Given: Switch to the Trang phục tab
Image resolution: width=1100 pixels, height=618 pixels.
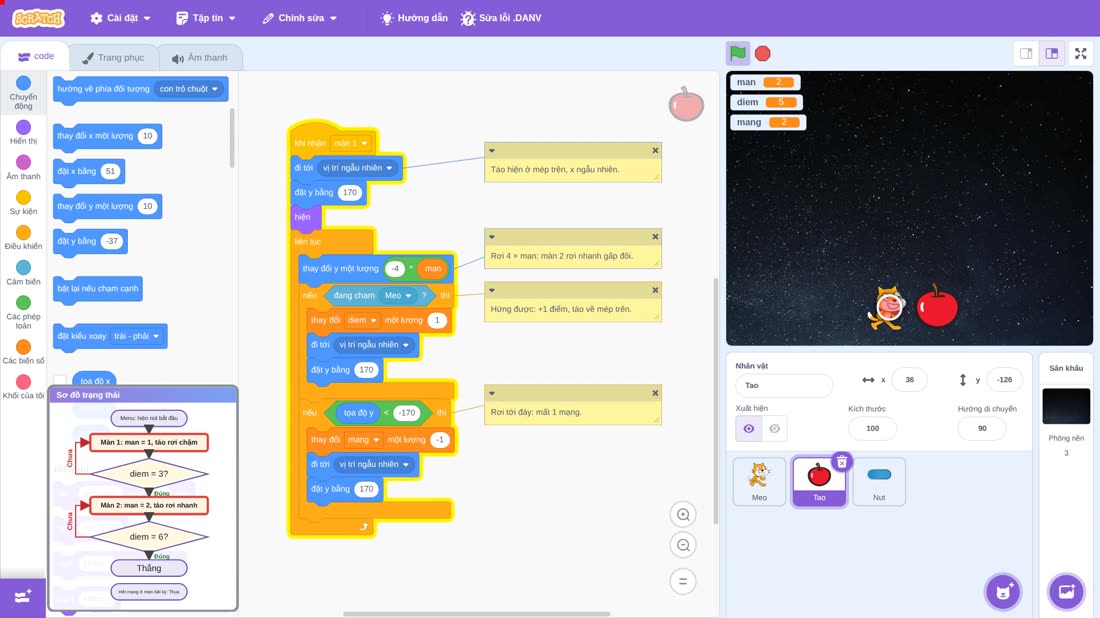Looking at the screenshot, I should click(x=113, y=58).
